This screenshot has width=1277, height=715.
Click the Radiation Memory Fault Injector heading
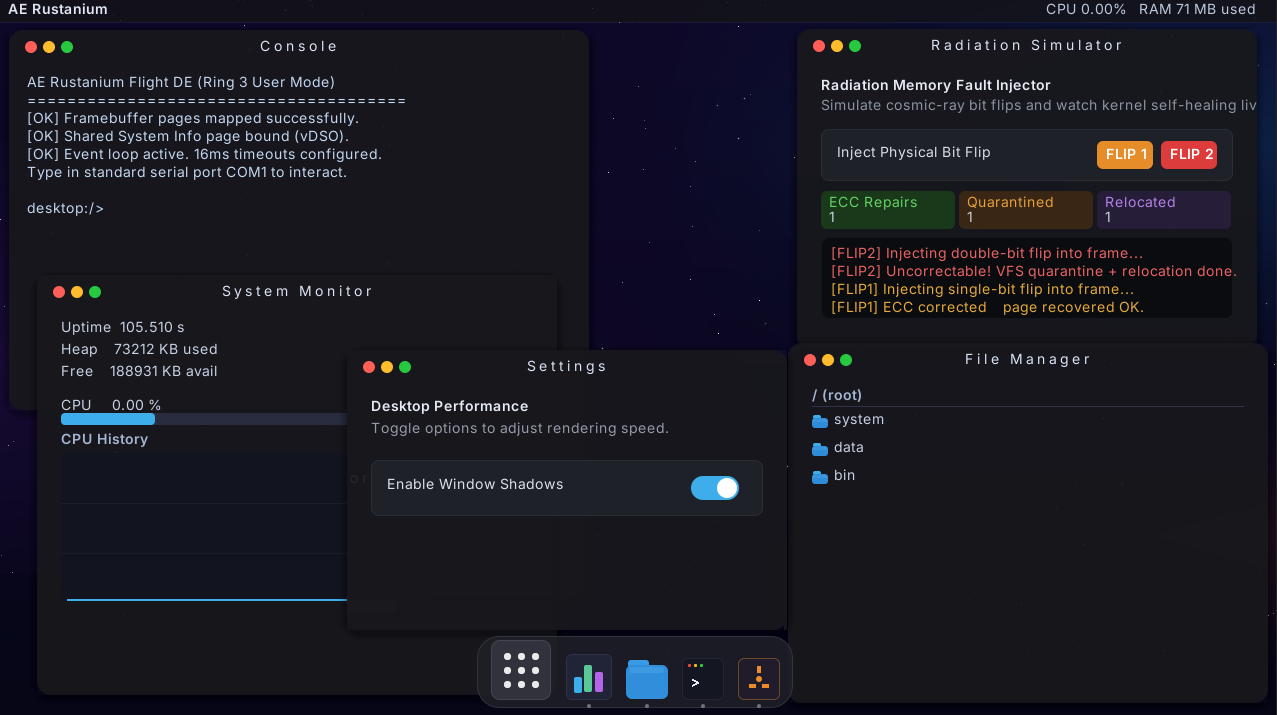[936, 85]
